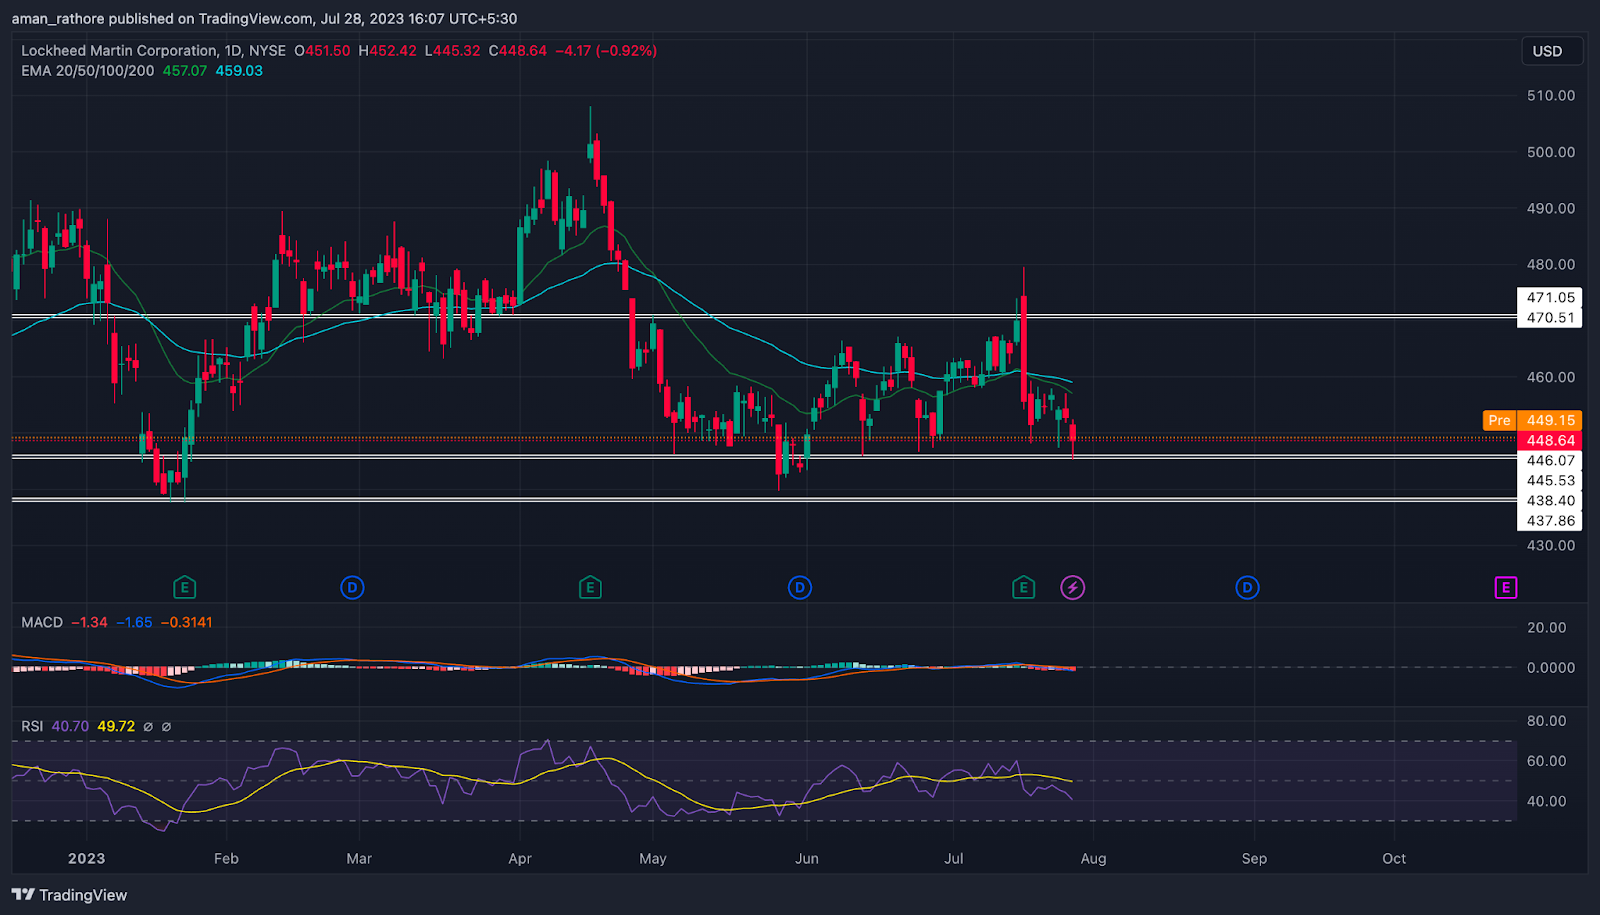Click the yellow RSI value 49.72
The width and height of the screenshot is (1600, 915).
[116, 726]
